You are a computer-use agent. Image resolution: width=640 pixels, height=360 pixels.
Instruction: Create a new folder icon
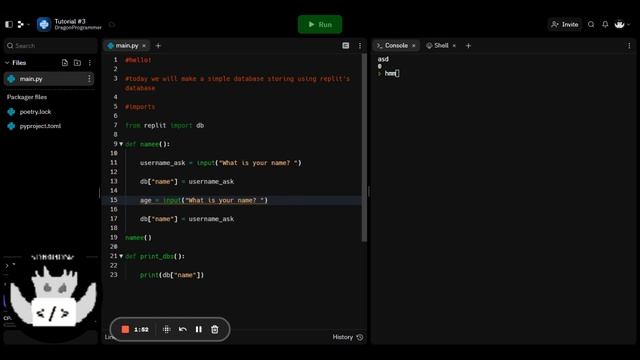(x=77, y=63)
